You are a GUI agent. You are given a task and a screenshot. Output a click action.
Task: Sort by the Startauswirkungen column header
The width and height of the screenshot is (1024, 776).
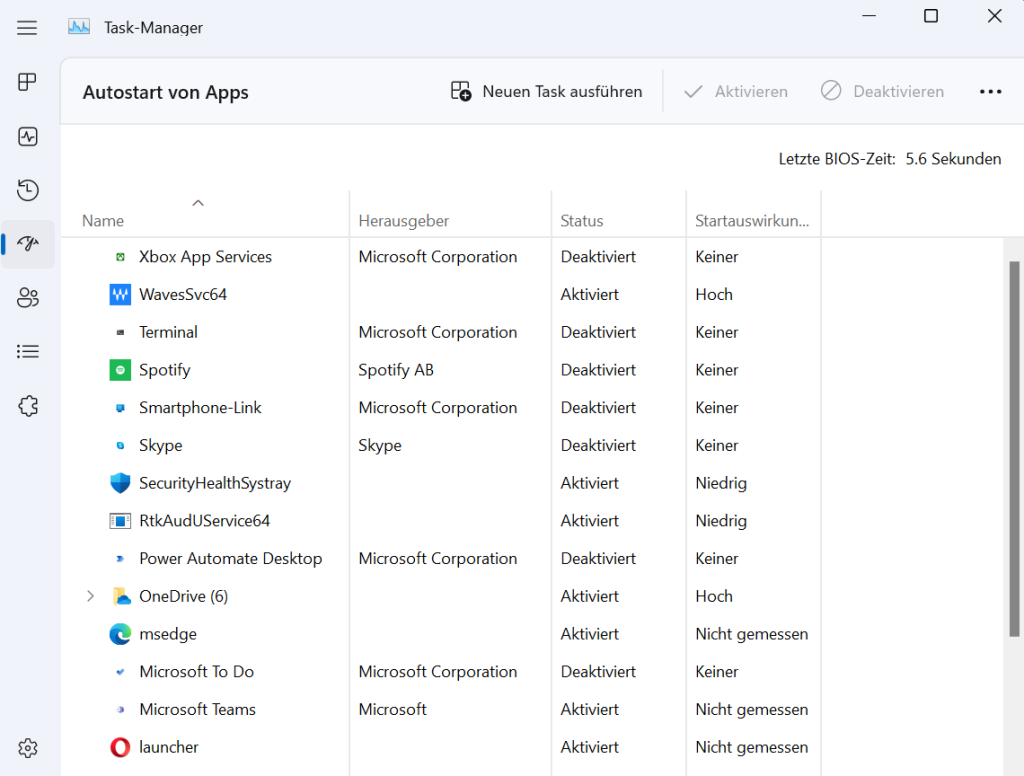tap(752, 221)
